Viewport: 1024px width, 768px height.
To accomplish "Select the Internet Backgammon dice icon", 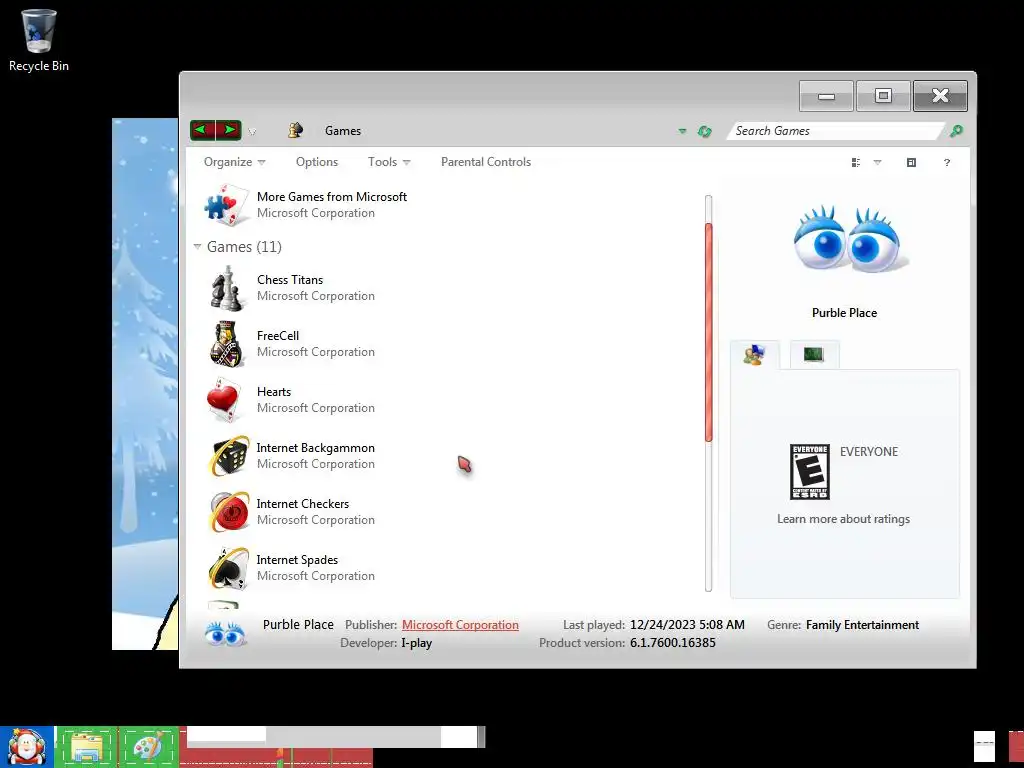I will point(229,456).
